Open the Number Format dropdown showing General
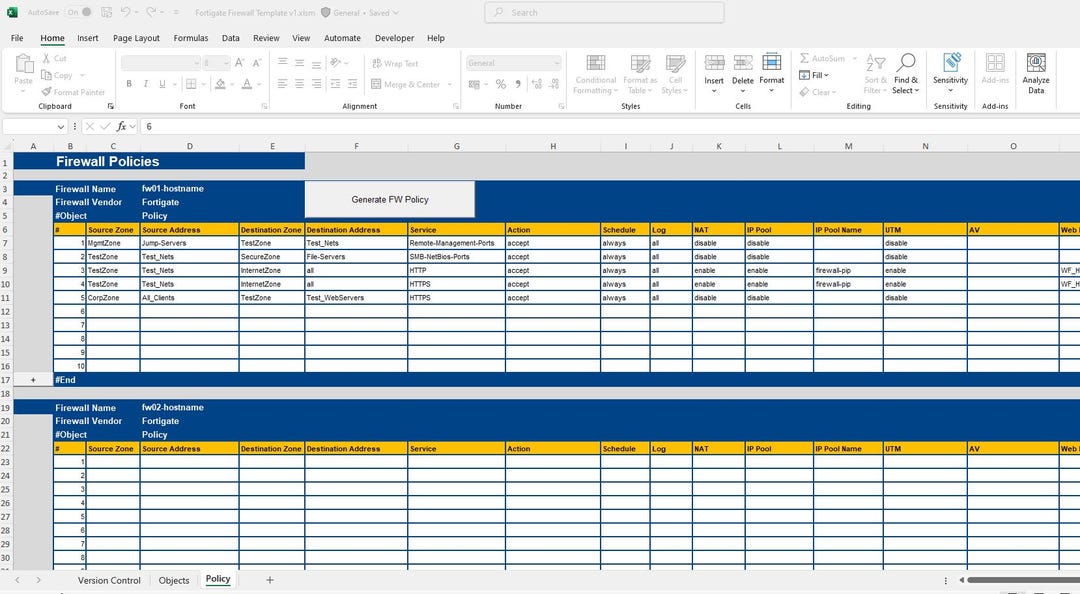This screenshot has width=1080, height=594. [513, 62]
